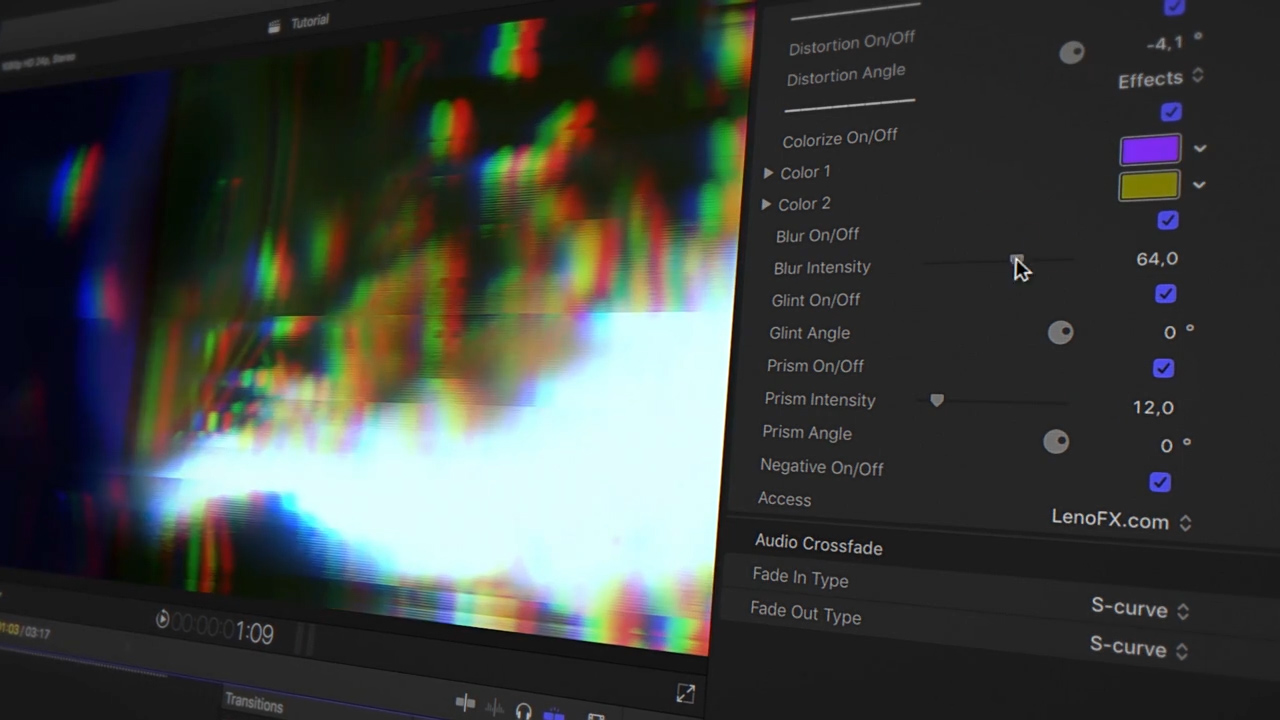Open the Effects popup menu

coord(1160,79)
